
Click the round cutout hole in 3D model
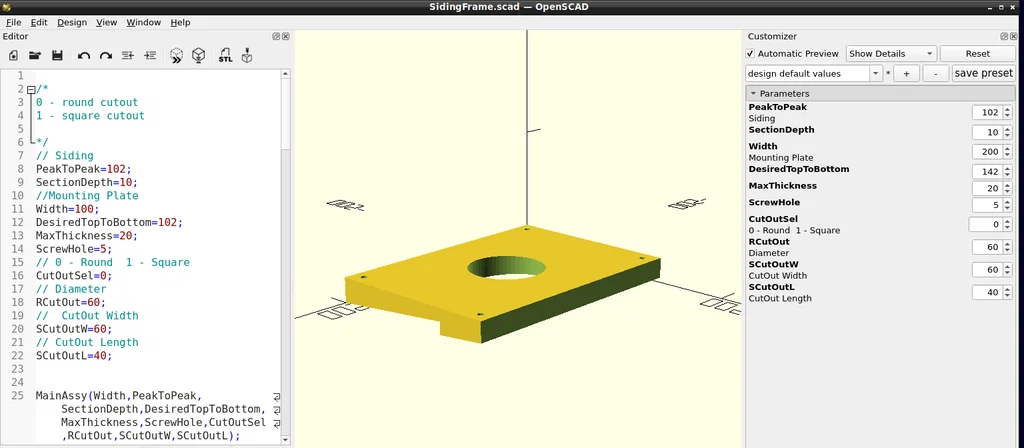(x=507, y=268)
